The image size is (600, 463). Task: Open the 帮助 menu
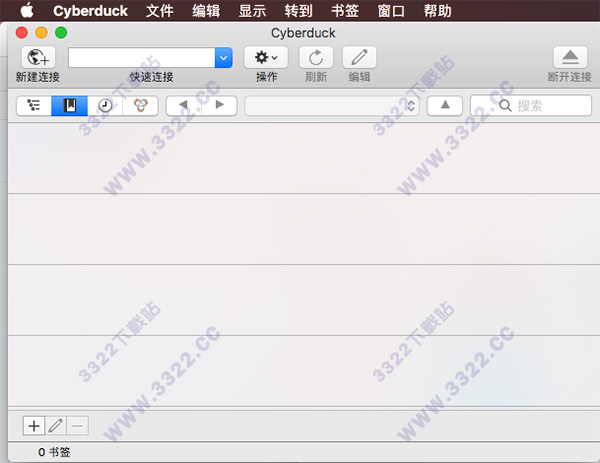pos(437,11)
